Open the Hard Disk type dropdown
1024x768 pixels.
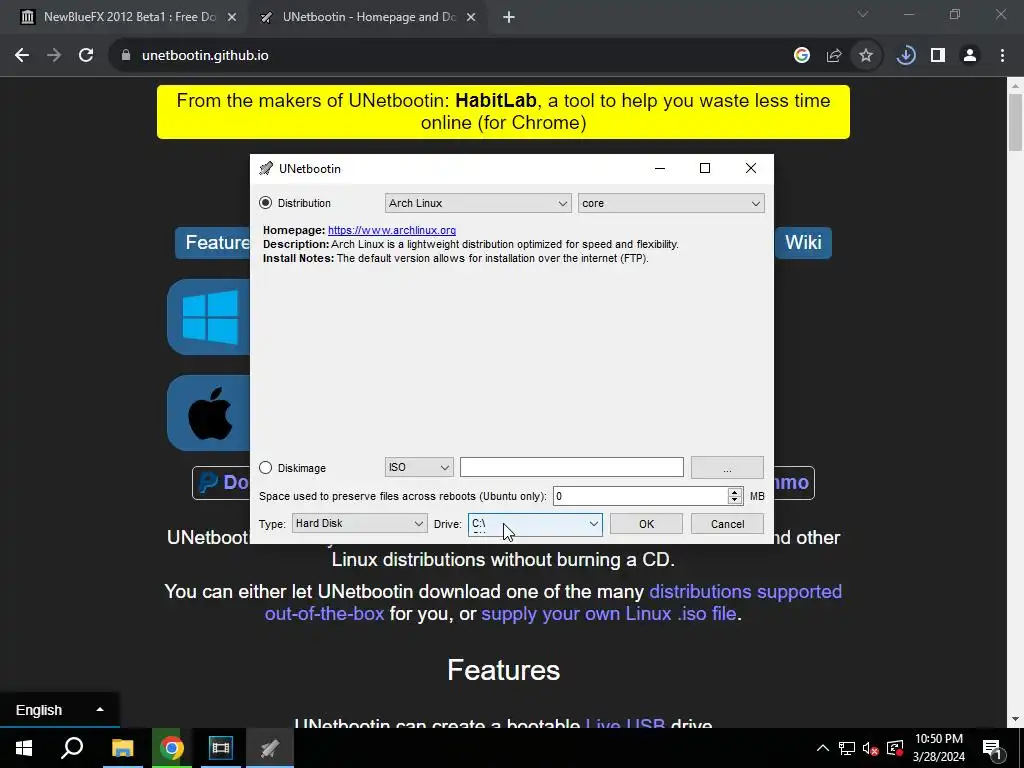pyautogui.click(x=359, y=523)
